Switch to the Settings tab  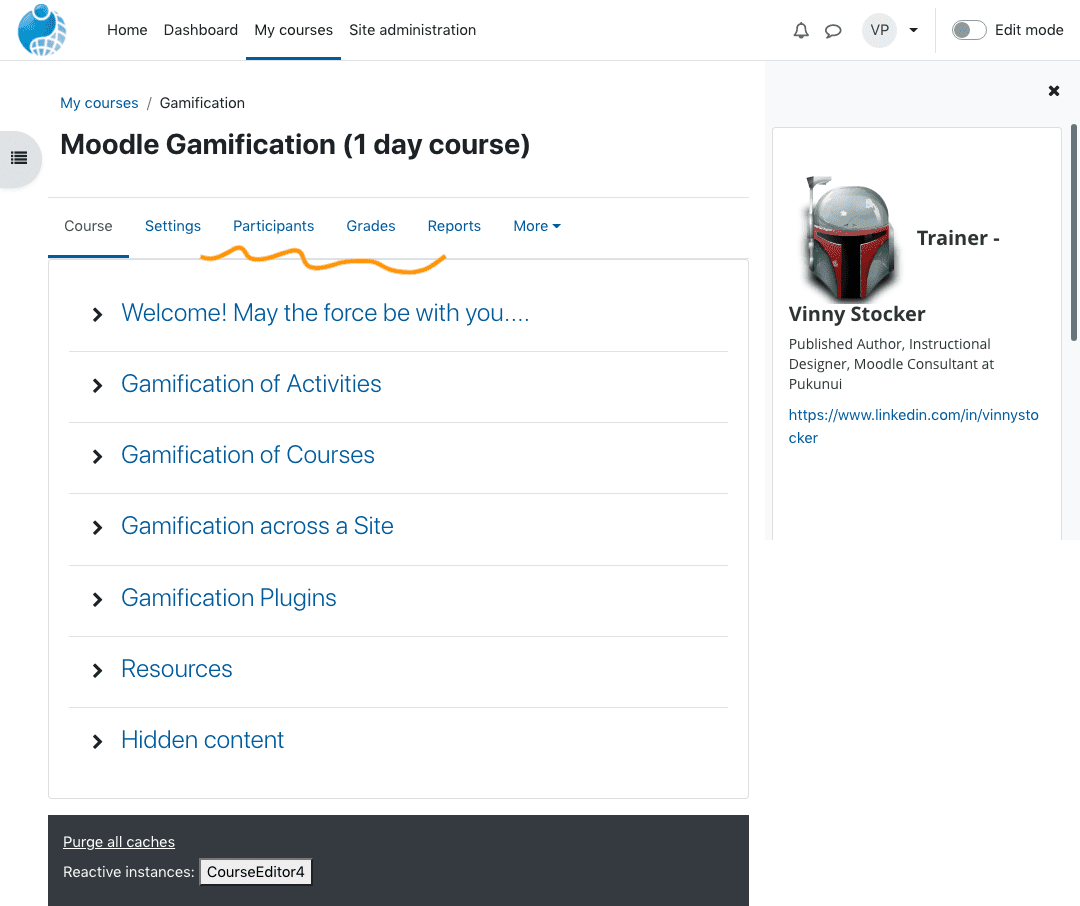click(173, 226)
